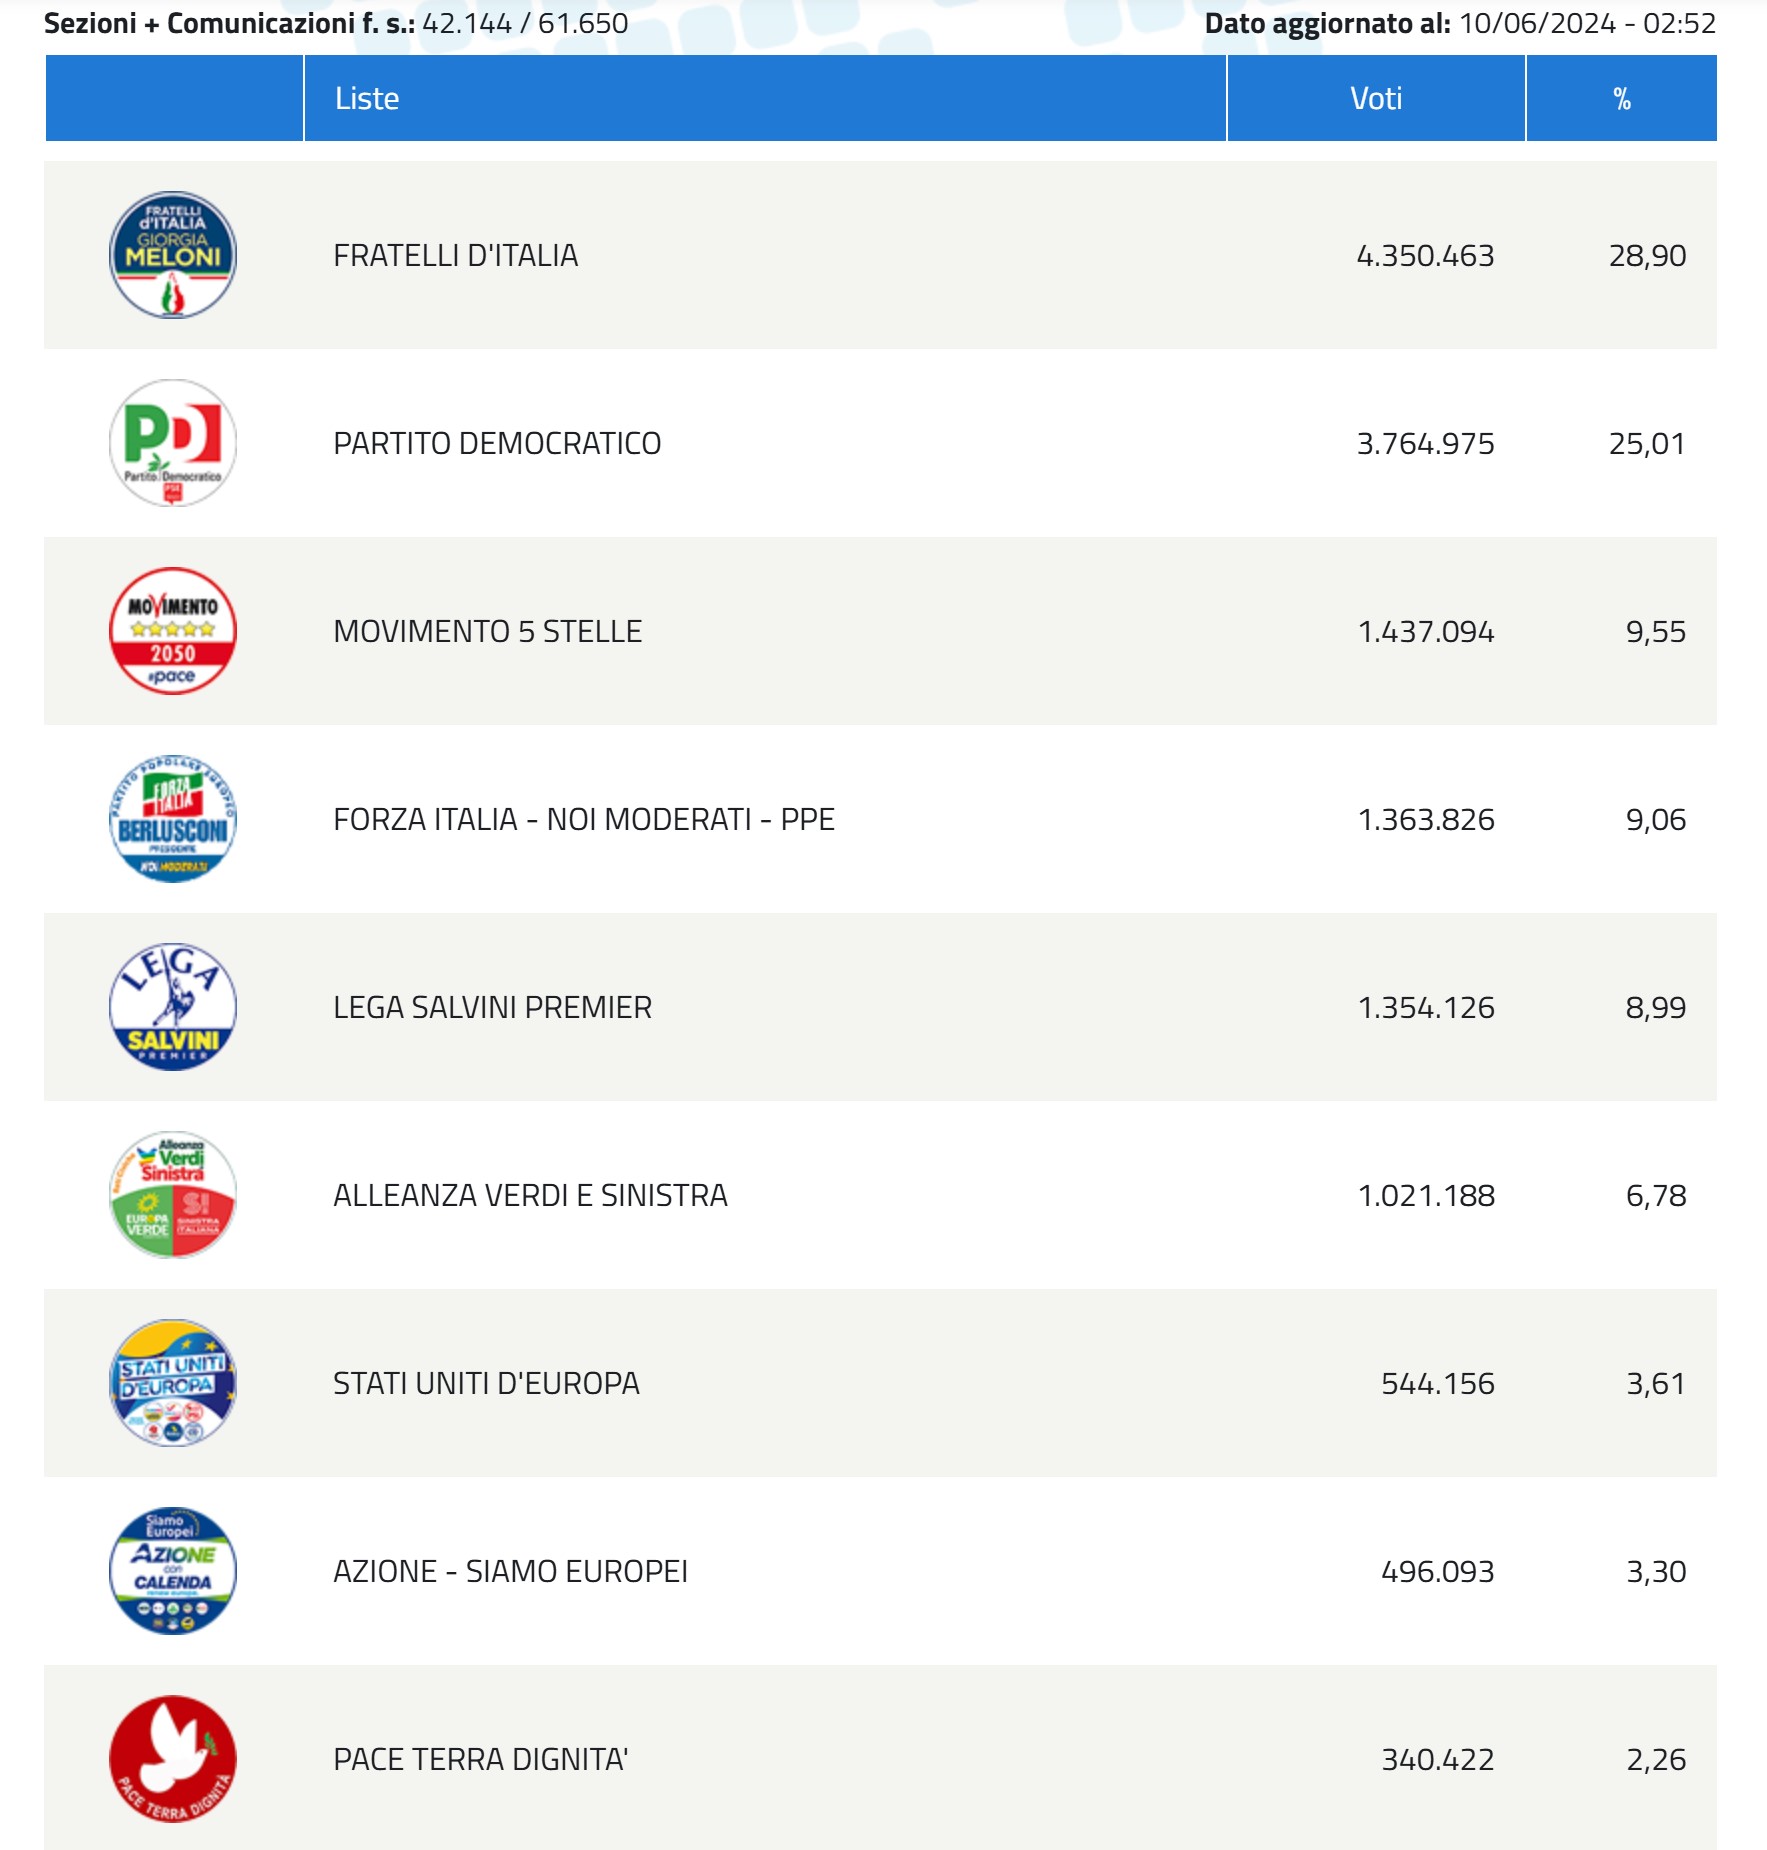This screenshot has width=1767, height=1850.
Task: Click the 3,30 percentage for Azione
Action: pyautogui.click(x=1656, y=1572)
